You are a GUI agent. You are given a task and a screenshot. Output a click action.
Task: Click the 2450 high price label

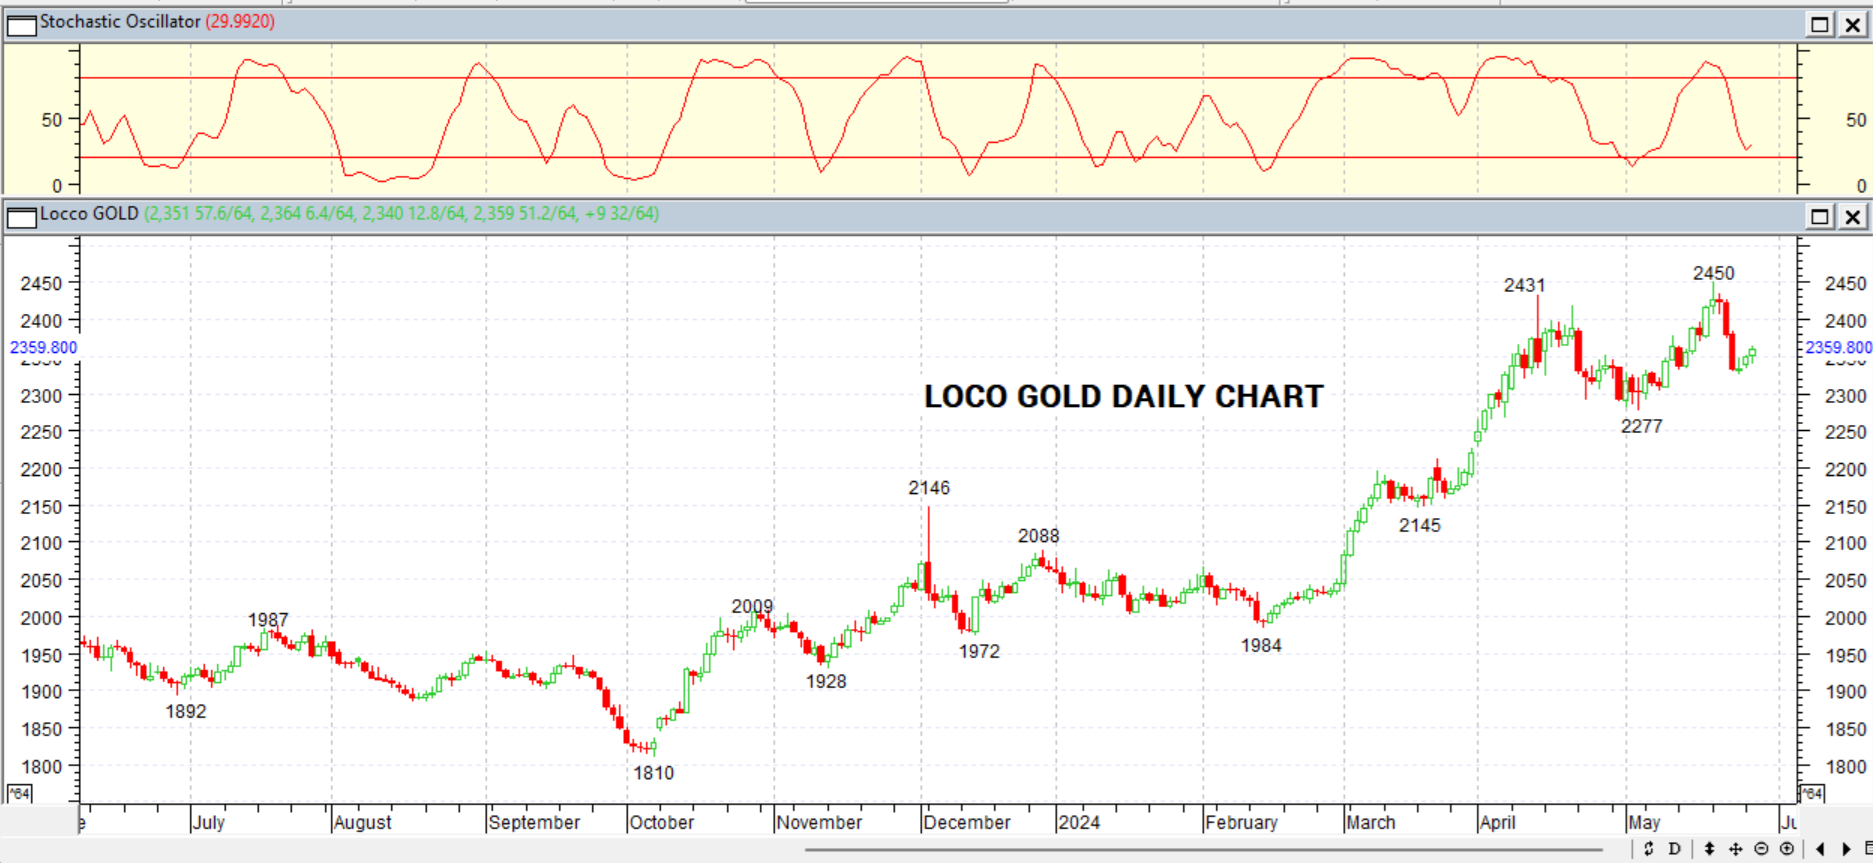1713,273
